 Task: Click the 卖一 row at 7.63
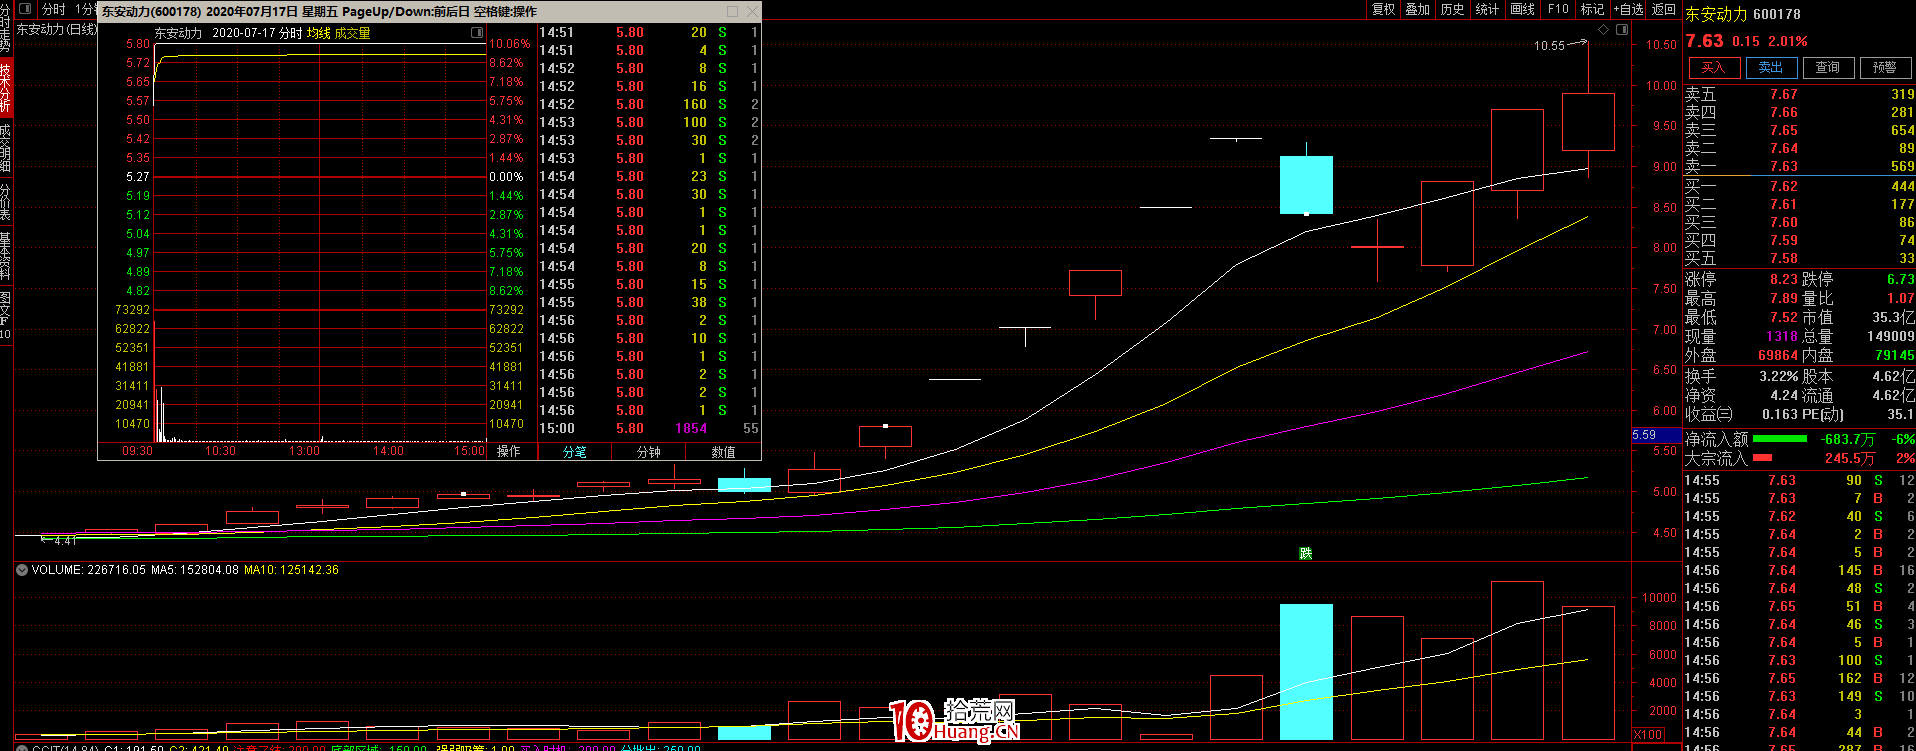click(x=1799, y=167)
